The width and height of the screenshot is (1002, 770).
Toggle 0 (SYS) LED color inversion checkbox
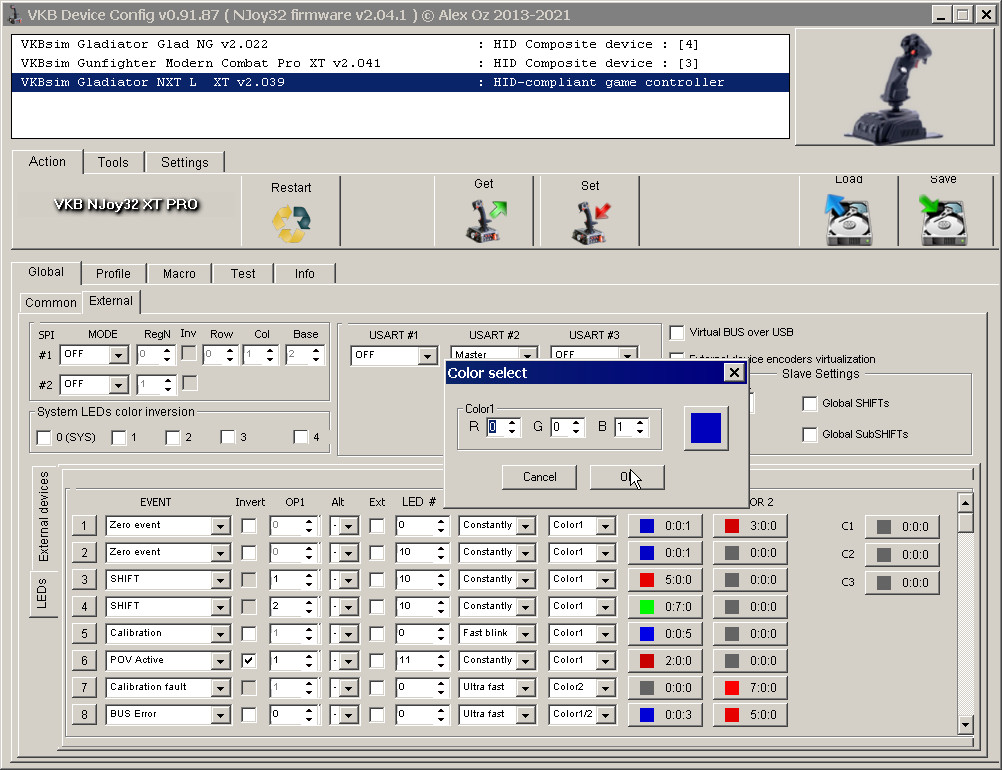[x=44, y=437]
